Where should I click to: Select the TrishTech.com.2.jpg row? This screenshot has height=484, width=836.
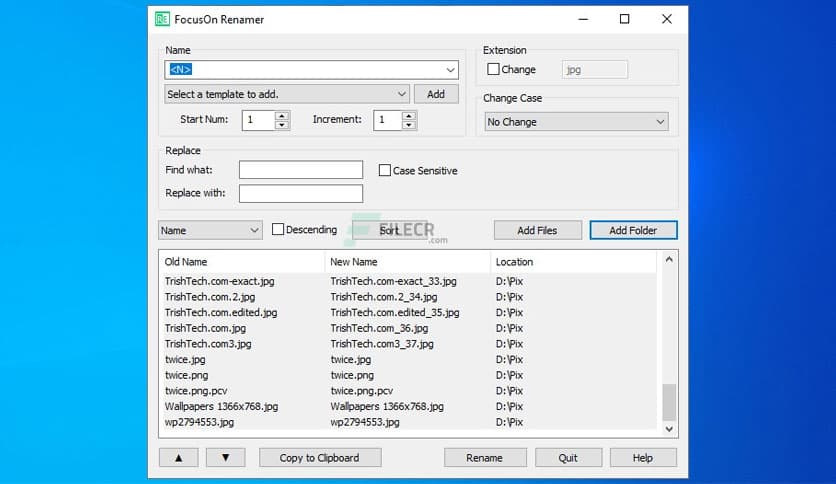click(x=408, y=297)
